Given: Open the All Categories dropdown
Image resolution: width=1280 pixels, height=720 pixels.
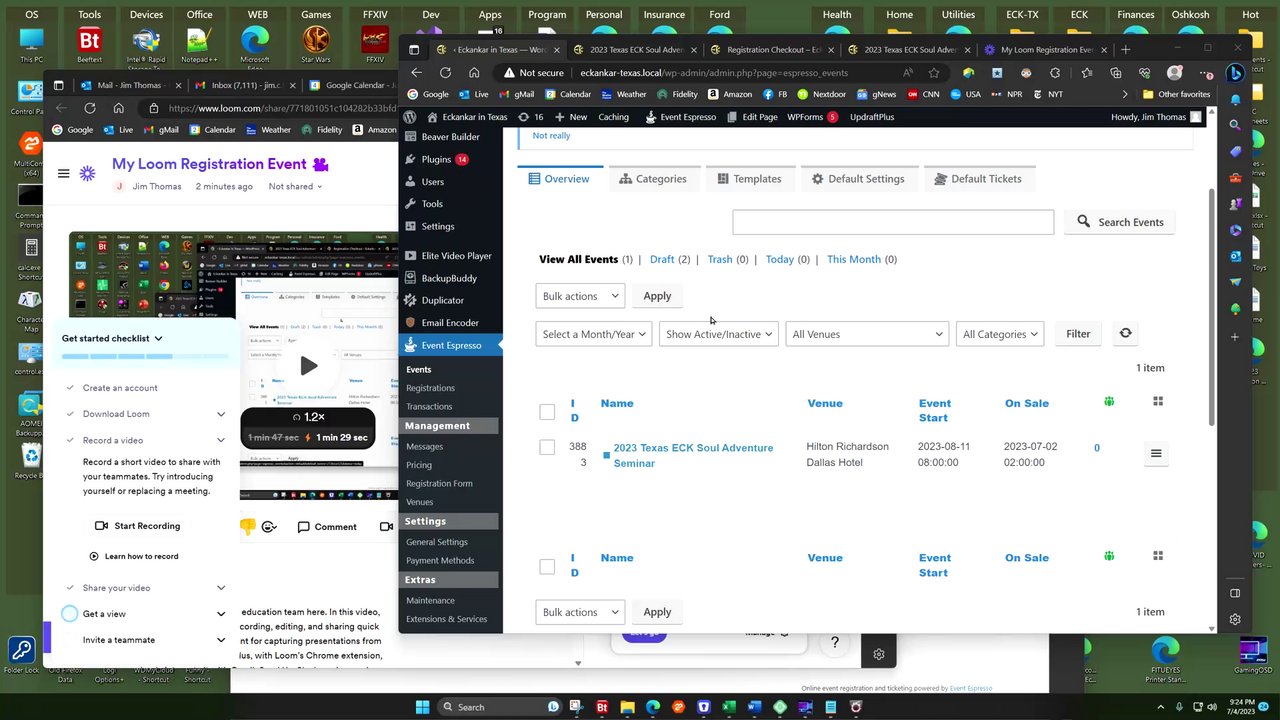Looking at the screenshot, I should coord(1000,334).
